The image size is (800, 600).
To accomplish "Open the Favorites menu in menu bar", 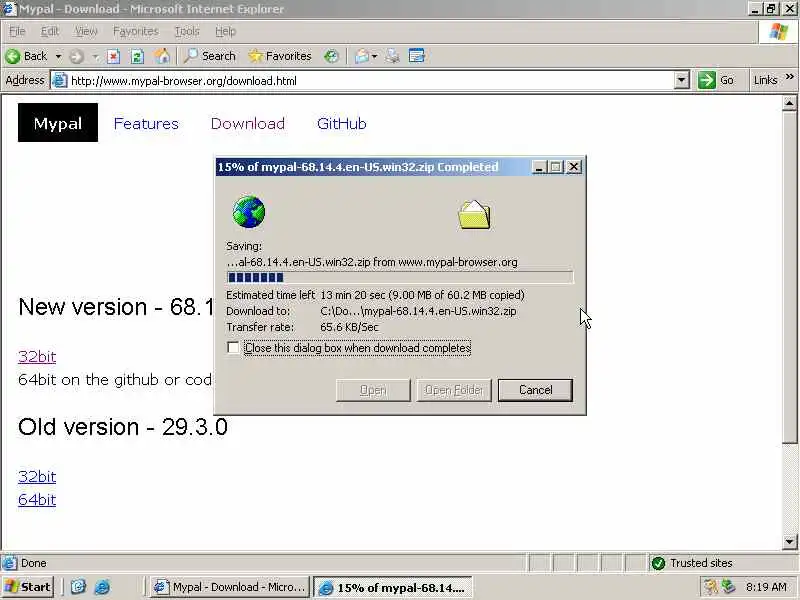I will [136, 32].
